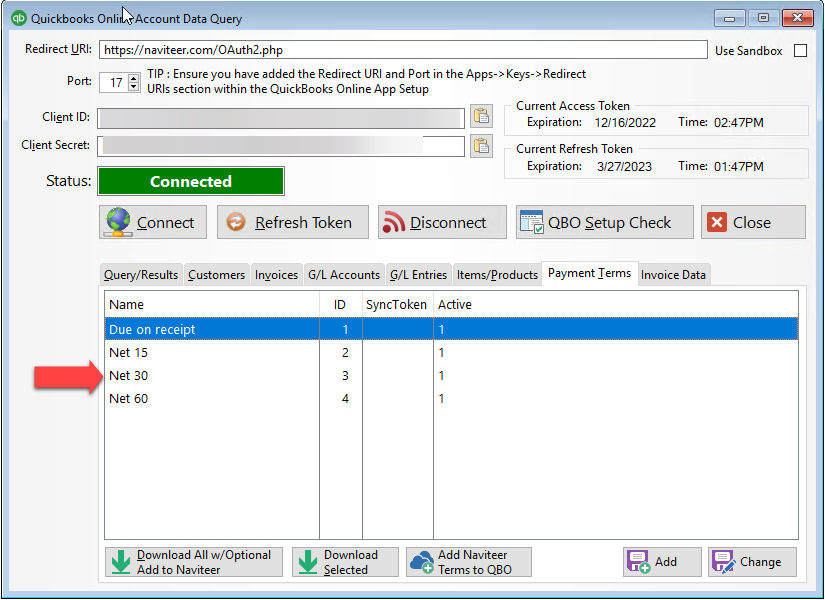825x600 pixels.
Task: Click the Add payment term button
Action: (x=662, y=562)
